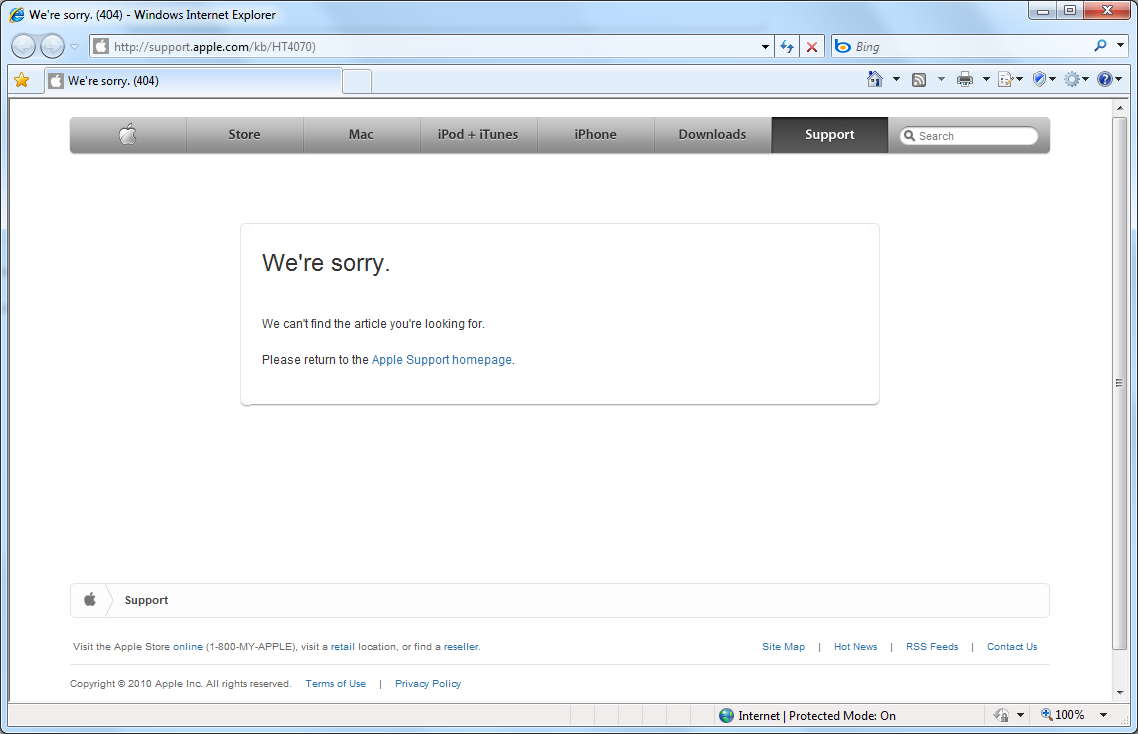Open the status bar privacy dropdown arrow
1138x734 pixels.
coord(1020,715)
